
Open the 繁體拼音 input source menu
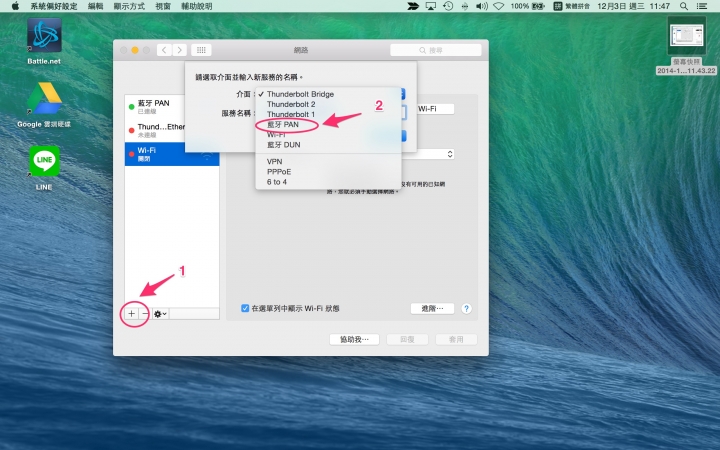572,6
